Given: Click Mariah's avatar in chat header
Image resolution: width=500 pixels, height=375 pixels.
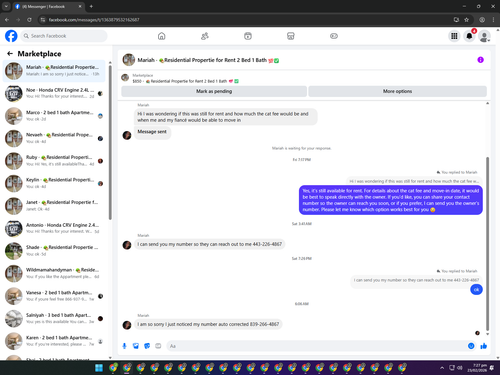Looking at the screenshot, I should (x=129, y=60).
